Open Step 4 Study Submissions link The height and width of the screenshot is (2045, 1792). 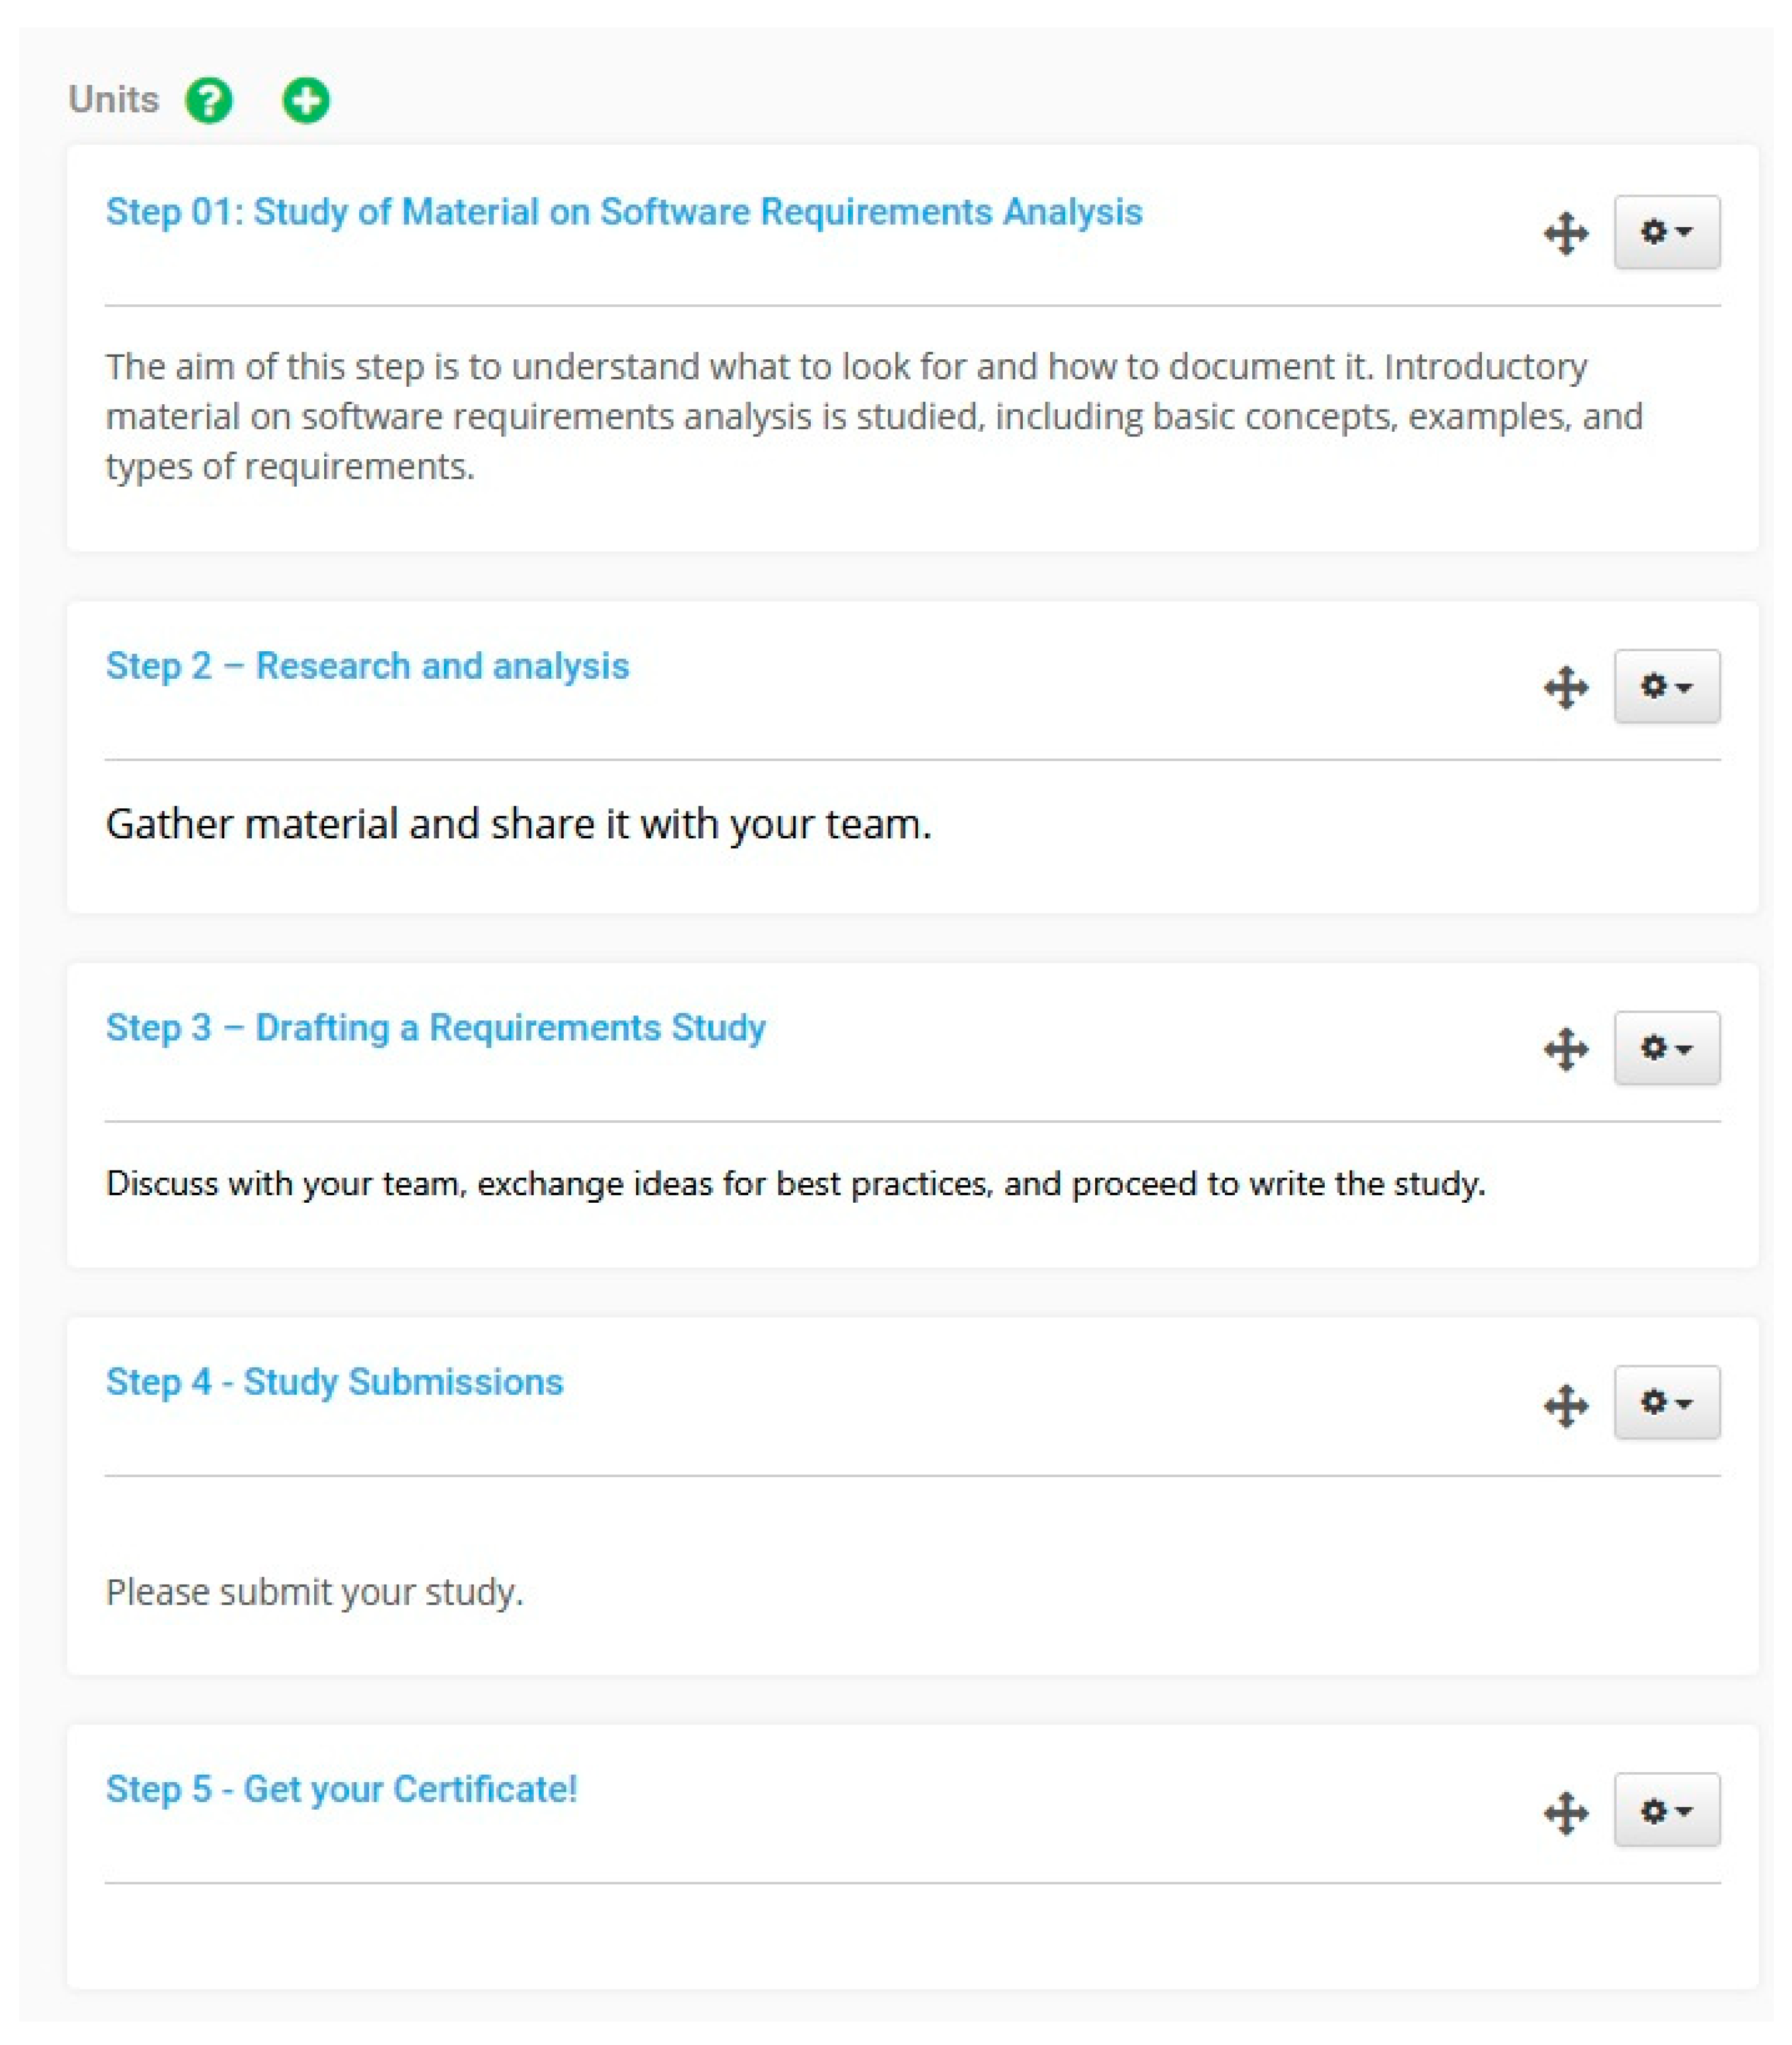coord(334,1381)
